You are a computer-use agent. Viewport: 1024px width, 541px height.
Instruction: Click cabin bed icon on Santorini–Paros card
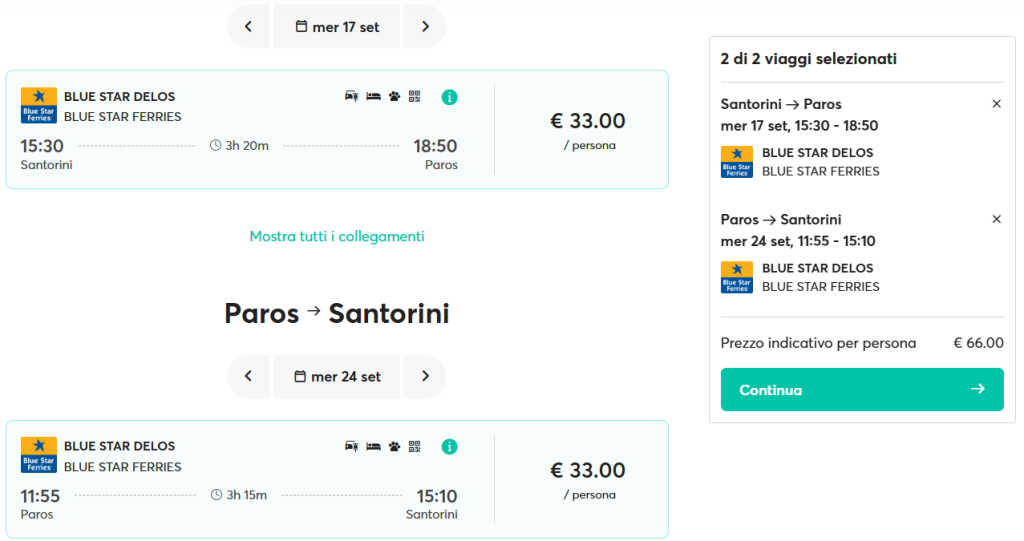[373, 97]
